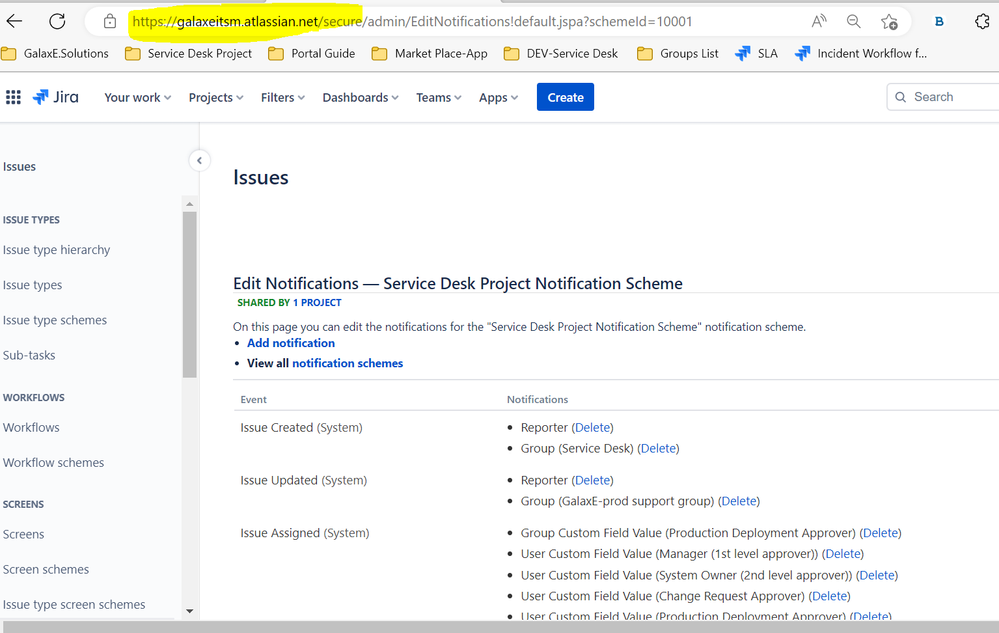Image resolution: width=999 pixels, height=633 pixels.
Task: Open Issue type screen schemes in sidebar
Action: (x=74, y=604)
